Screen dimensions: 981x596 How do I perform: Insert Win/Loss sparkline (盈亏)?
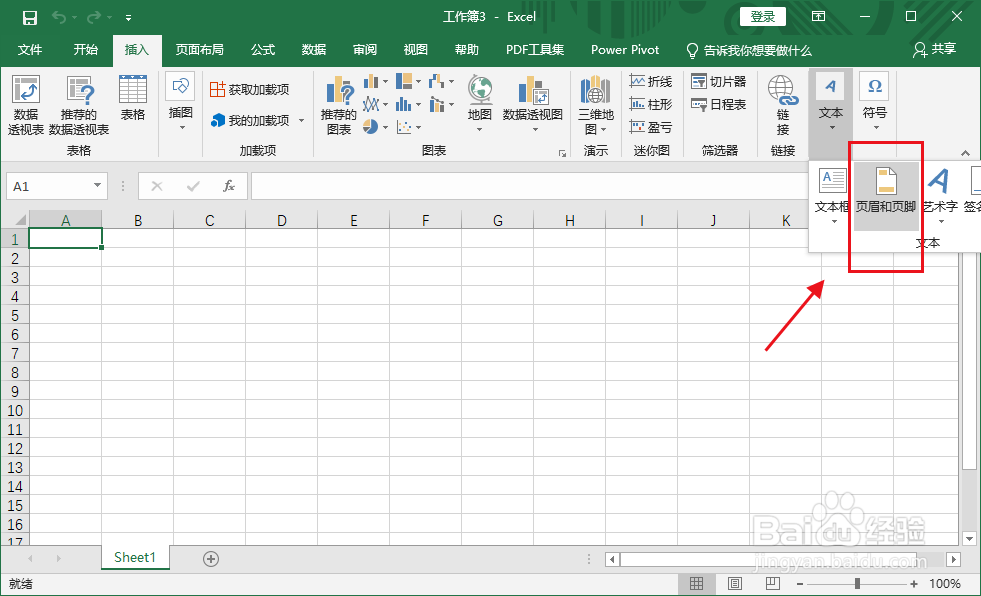651,127
